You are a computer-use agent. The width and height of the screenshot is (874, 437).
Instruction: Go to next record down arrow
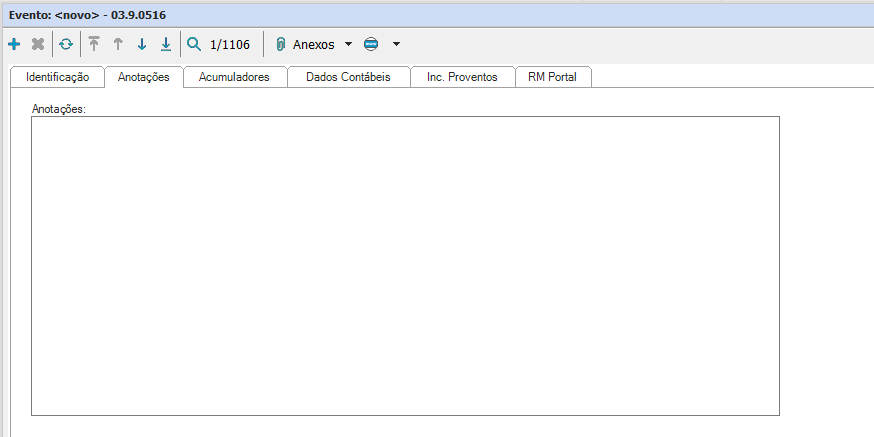pos(142,45)
